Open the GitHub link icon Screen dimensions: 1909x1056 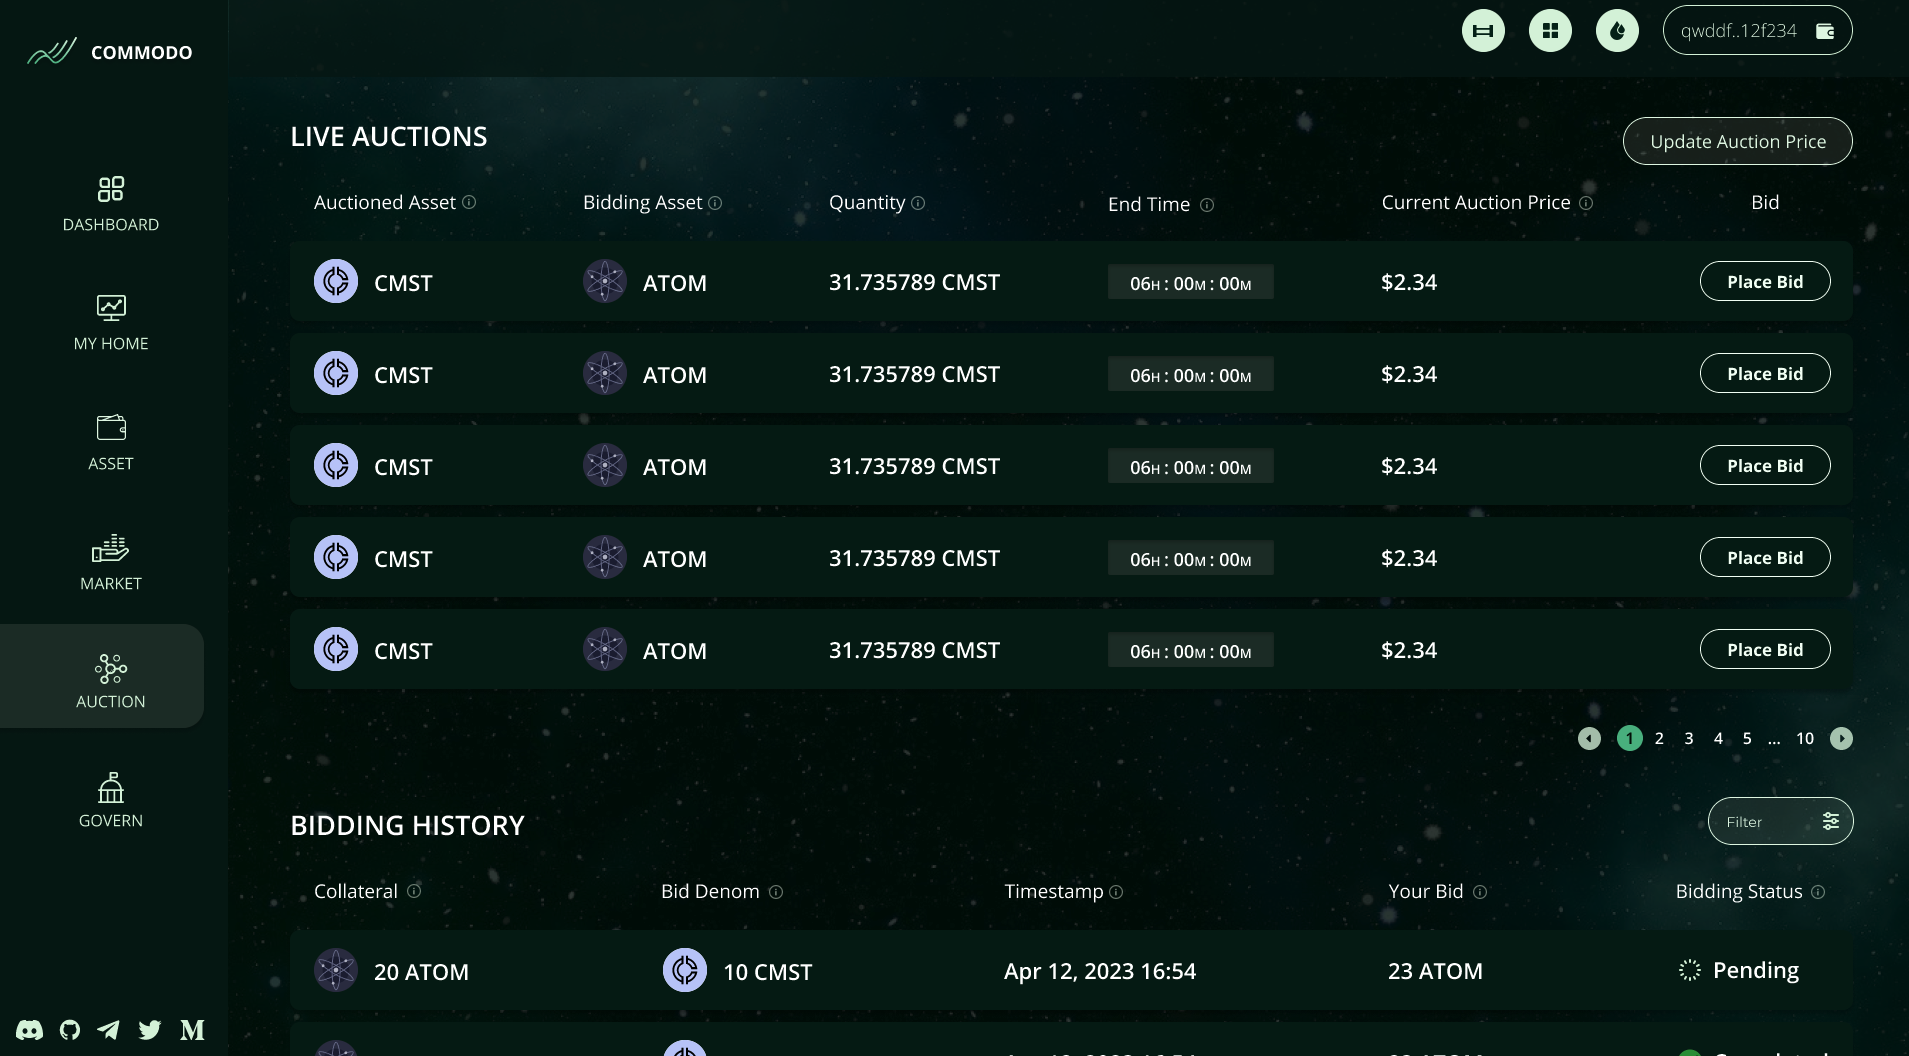coord(70,1030)
